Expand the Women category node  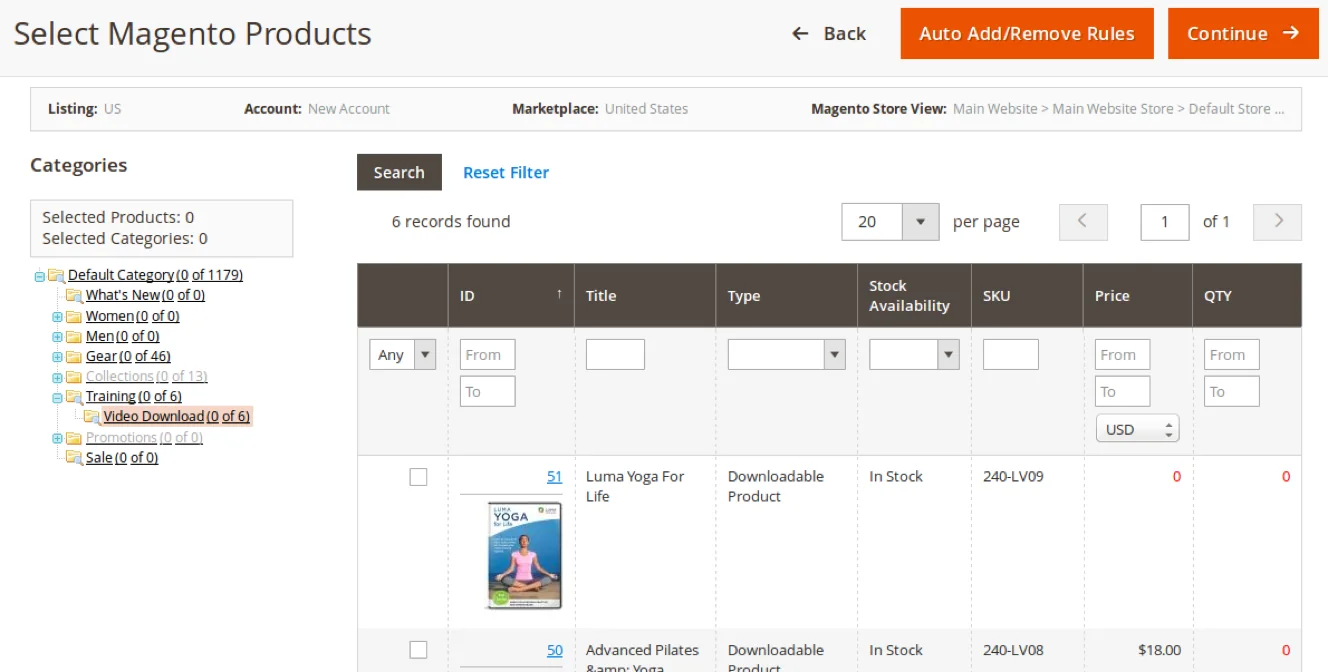58,316
